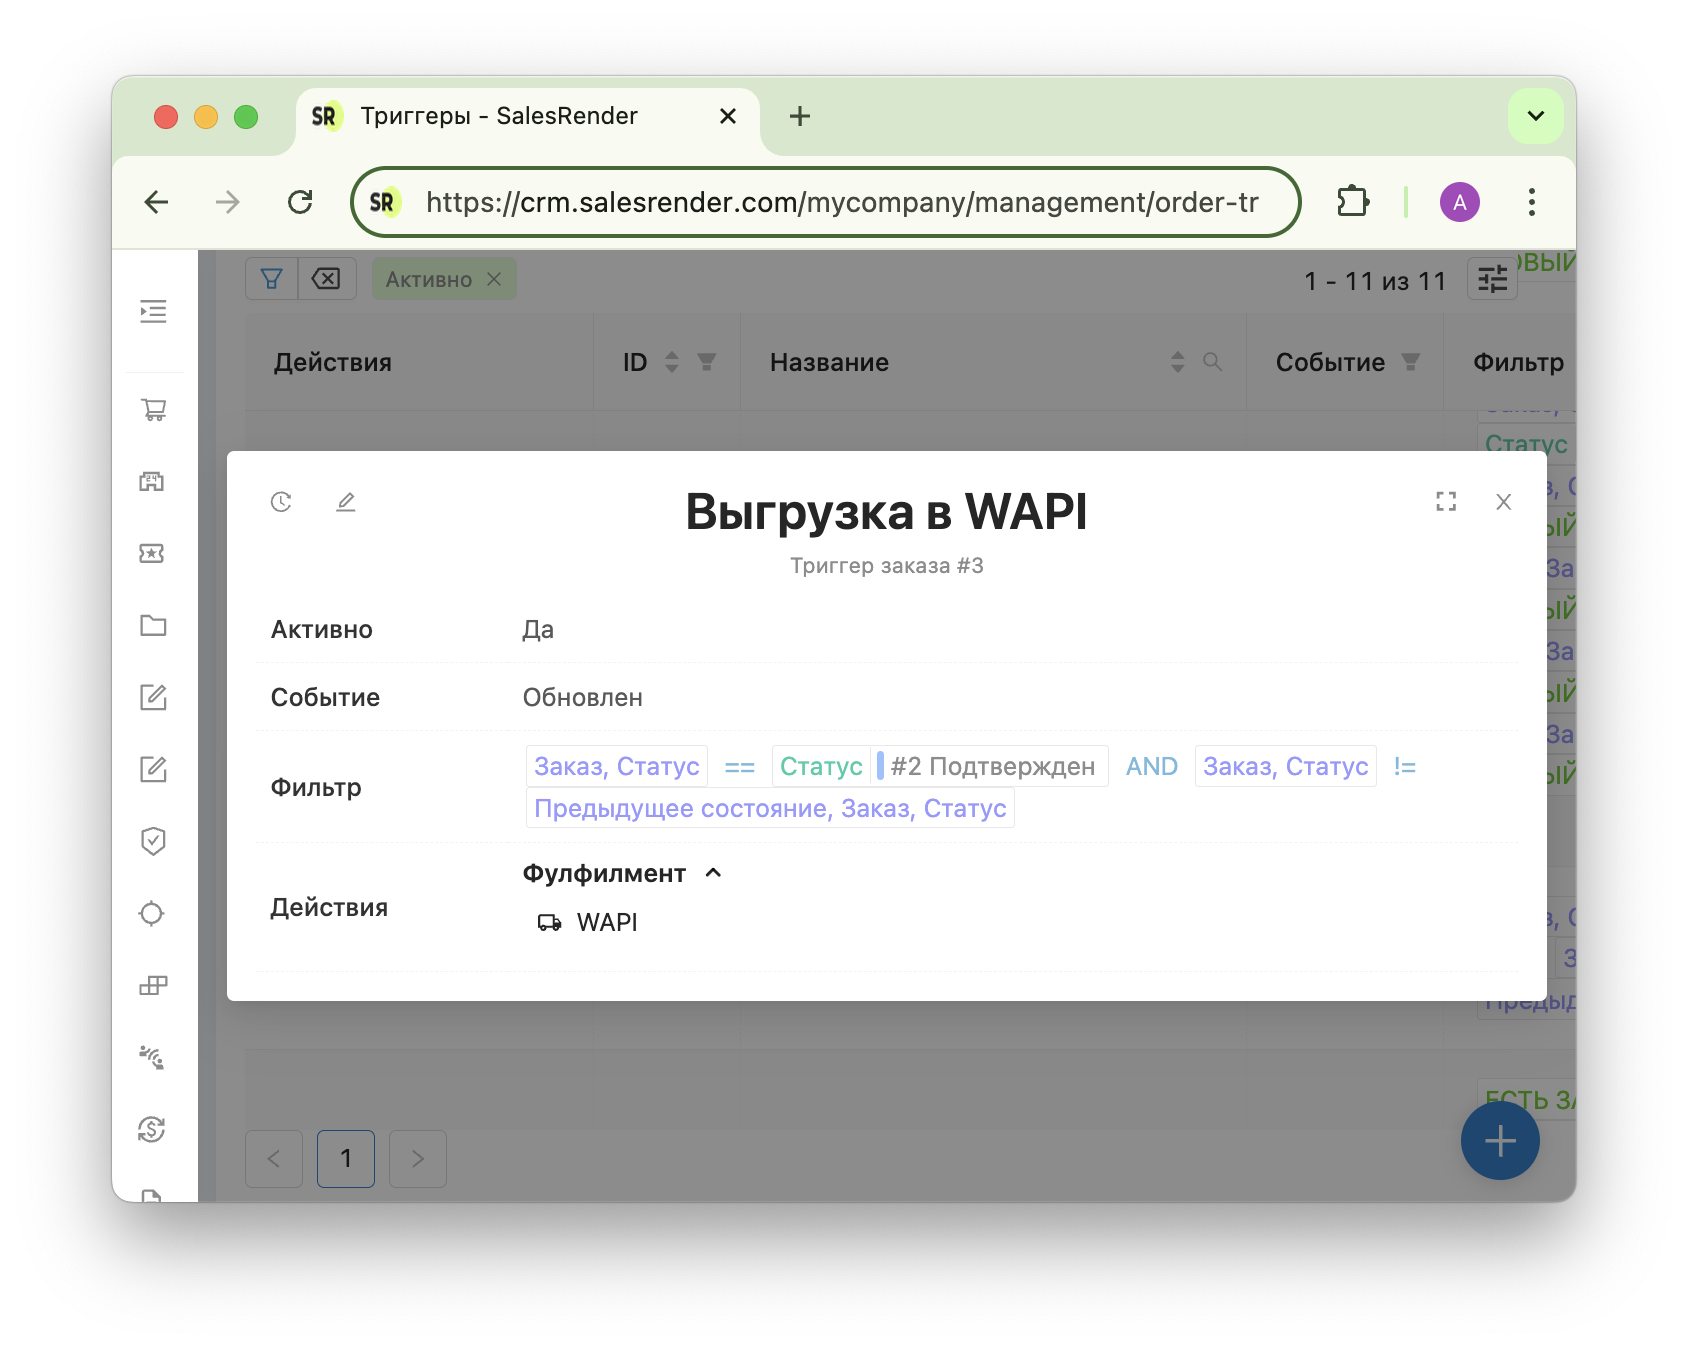Select page 1 in pagination
Screen dimensions: 1688x1350
(346, 1159)
